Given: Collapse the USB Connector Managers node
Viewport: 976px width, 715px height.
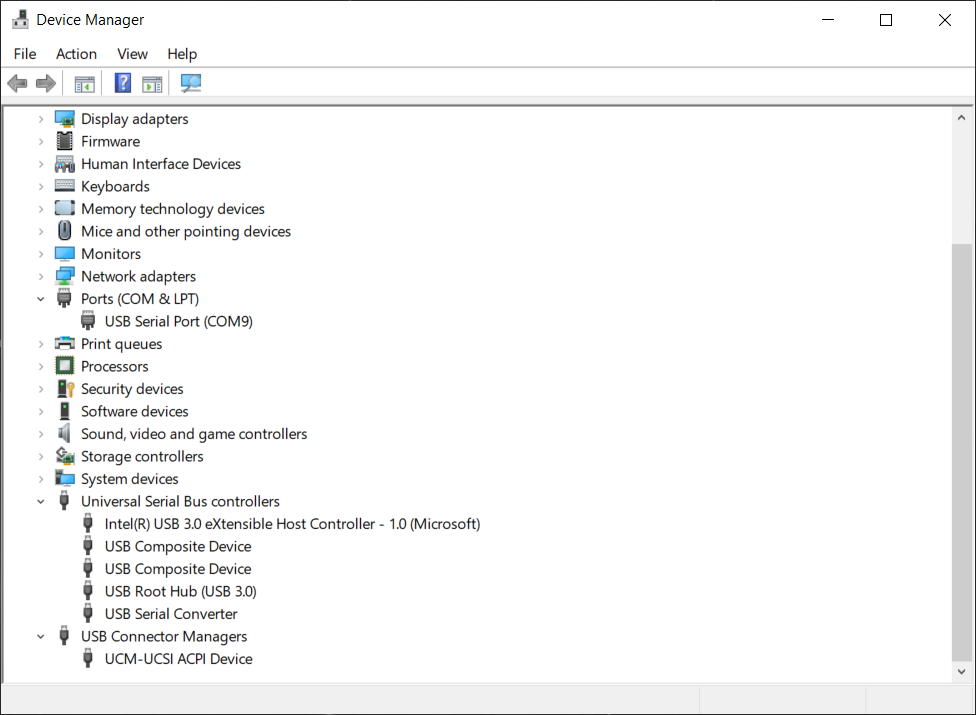Looking at the screenshot, I should pos(41,637).
